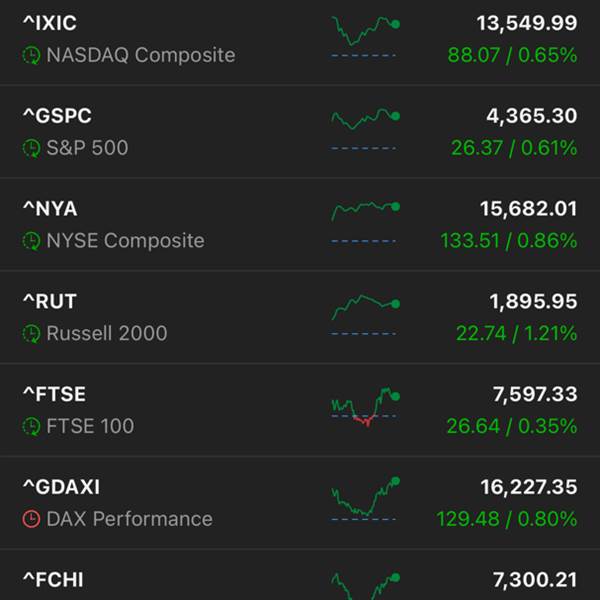
Task: Tap the clock icon beside NASDAQ Composite
Action: click(31, 55)
